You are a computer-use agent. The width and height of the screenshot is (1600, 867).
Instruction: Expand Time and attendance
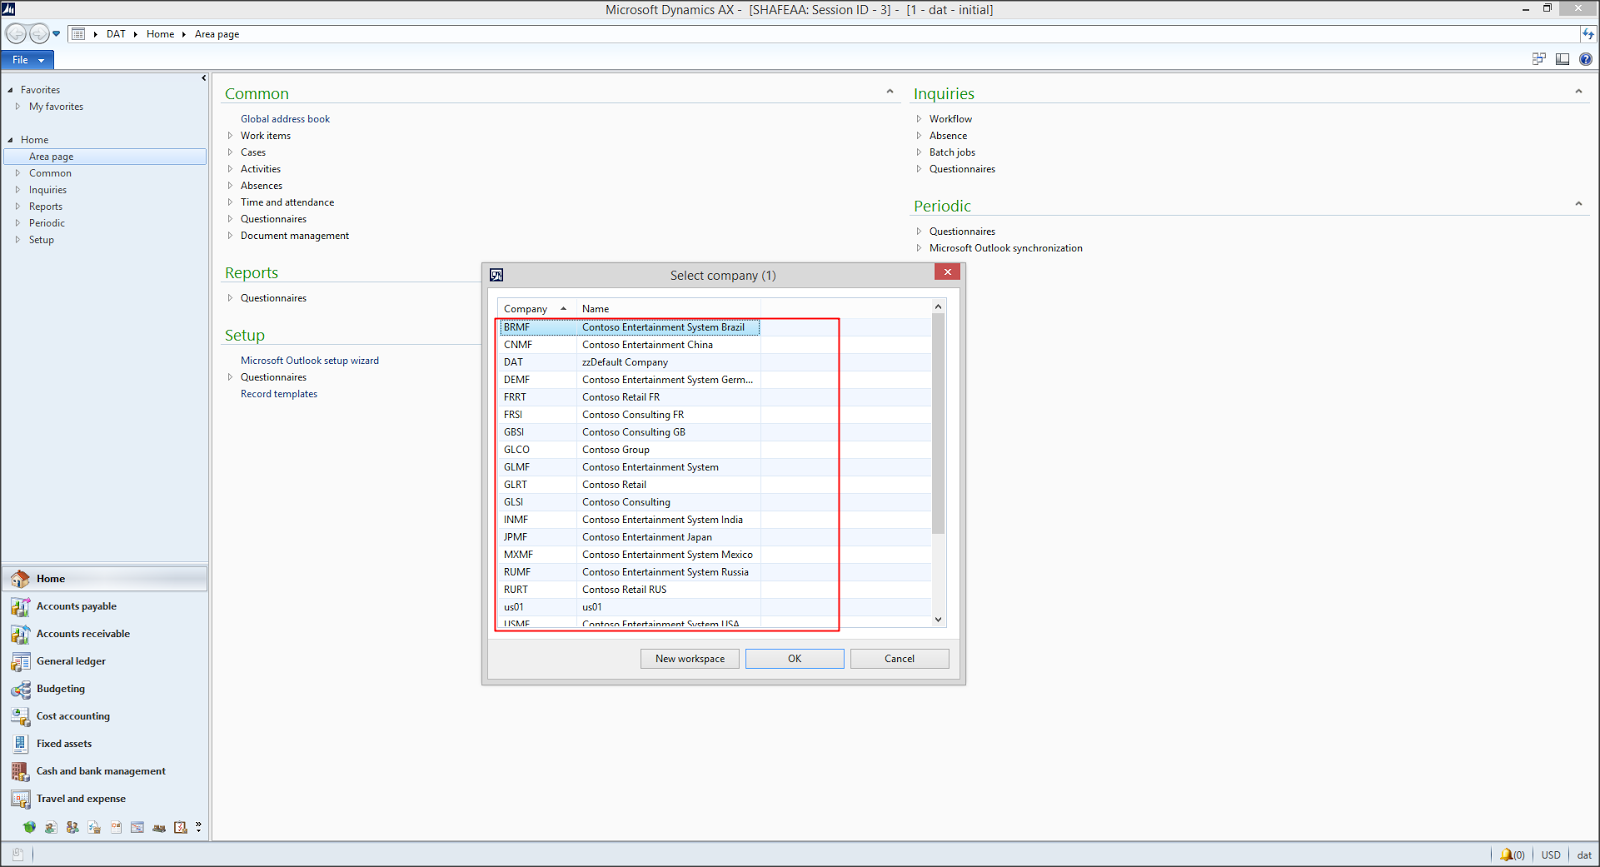pyautogui.click(x=230, y=202)
